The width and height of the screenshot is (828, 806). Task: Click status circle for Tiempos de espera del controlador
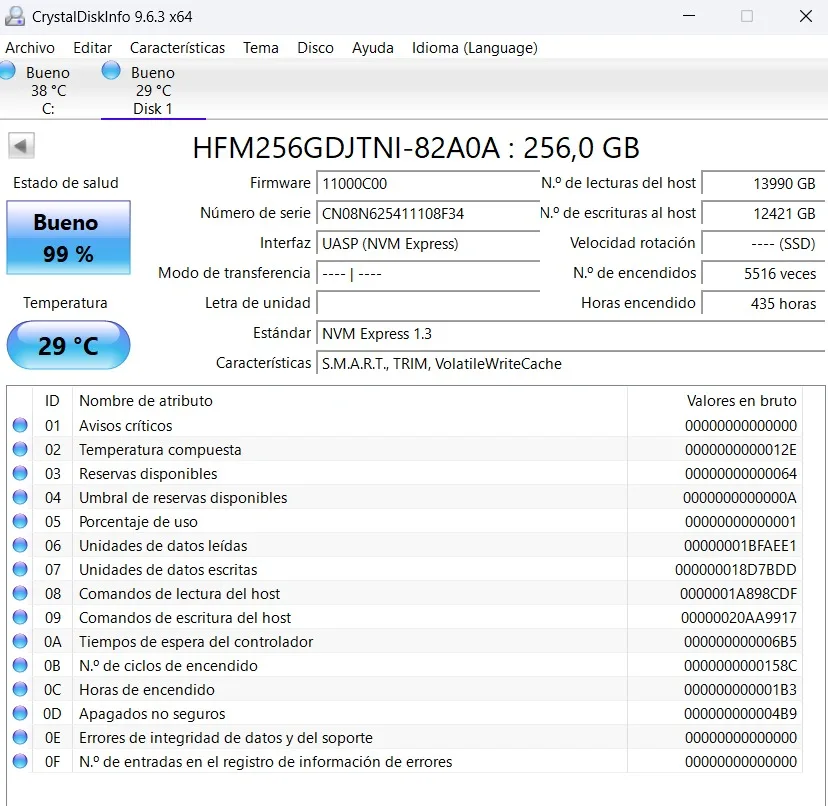point(20,641)
